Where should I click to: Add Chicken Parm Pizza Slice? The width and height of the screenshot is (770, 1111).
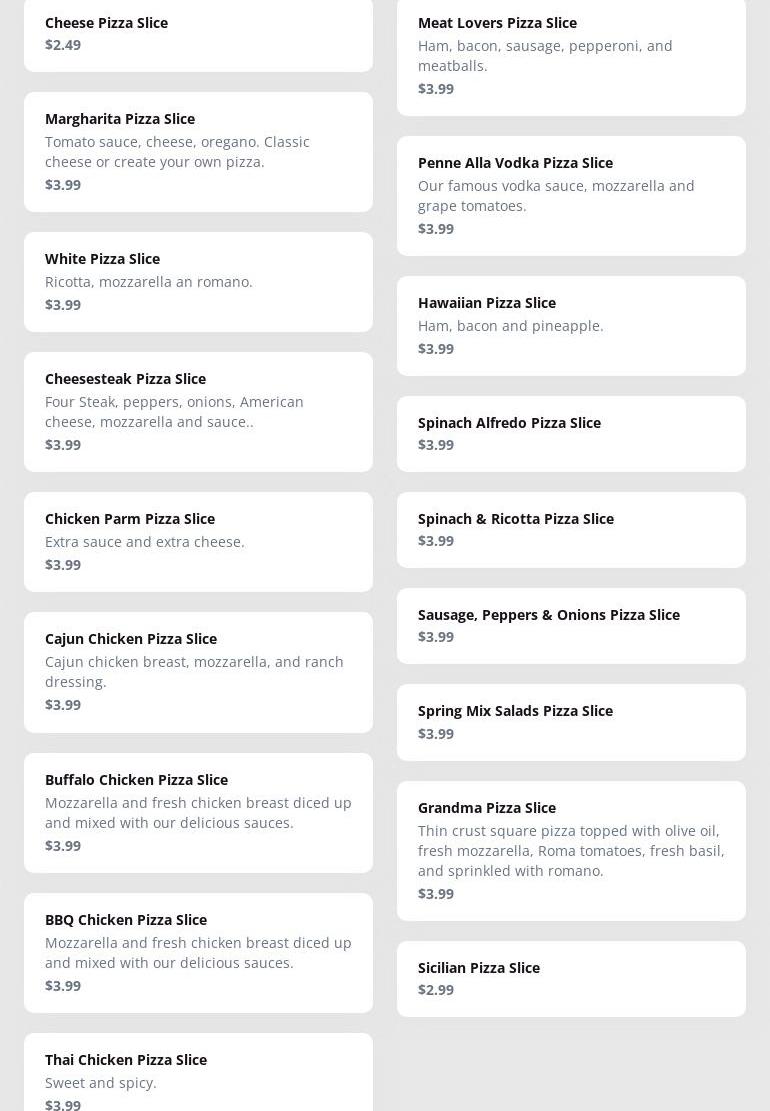coord(198,541)
